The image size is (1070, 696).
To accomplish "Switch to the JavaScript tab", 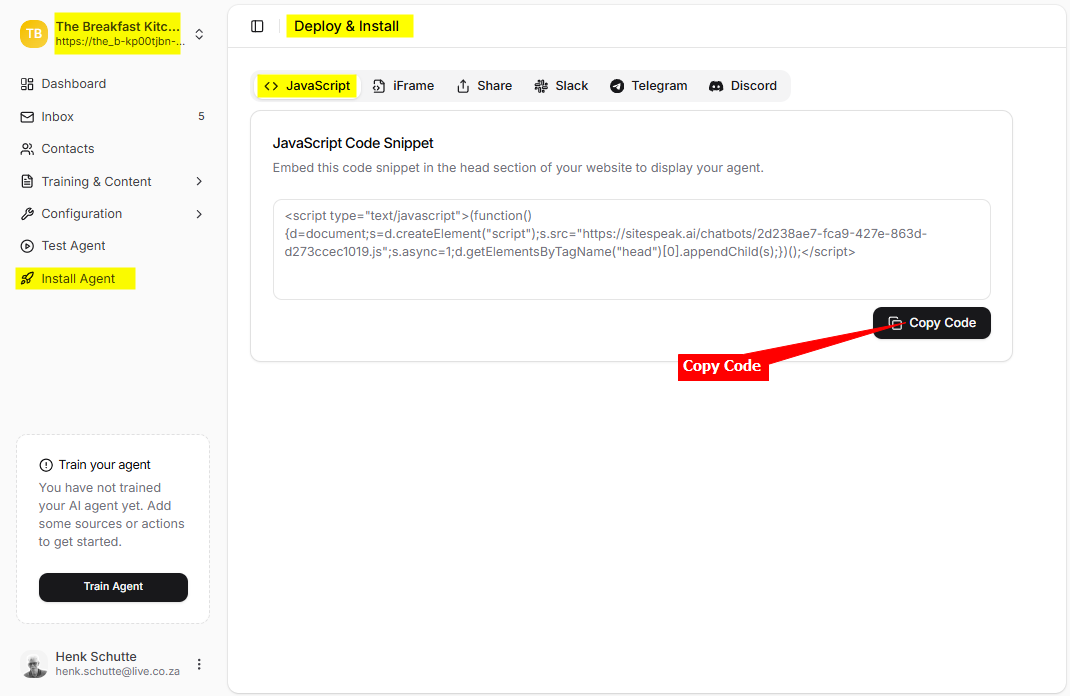I will pos(307,86).
